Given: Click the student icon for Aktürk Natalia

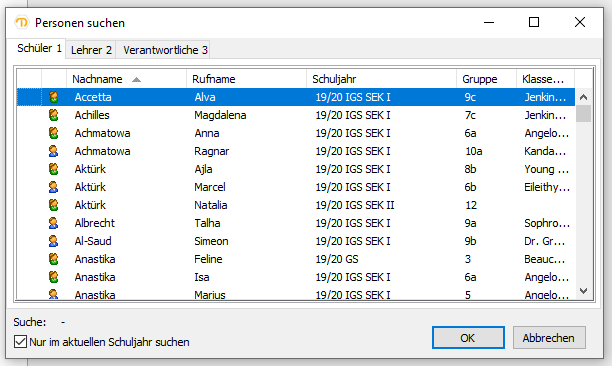Looking at the screenshot, I should pos(53,205).
